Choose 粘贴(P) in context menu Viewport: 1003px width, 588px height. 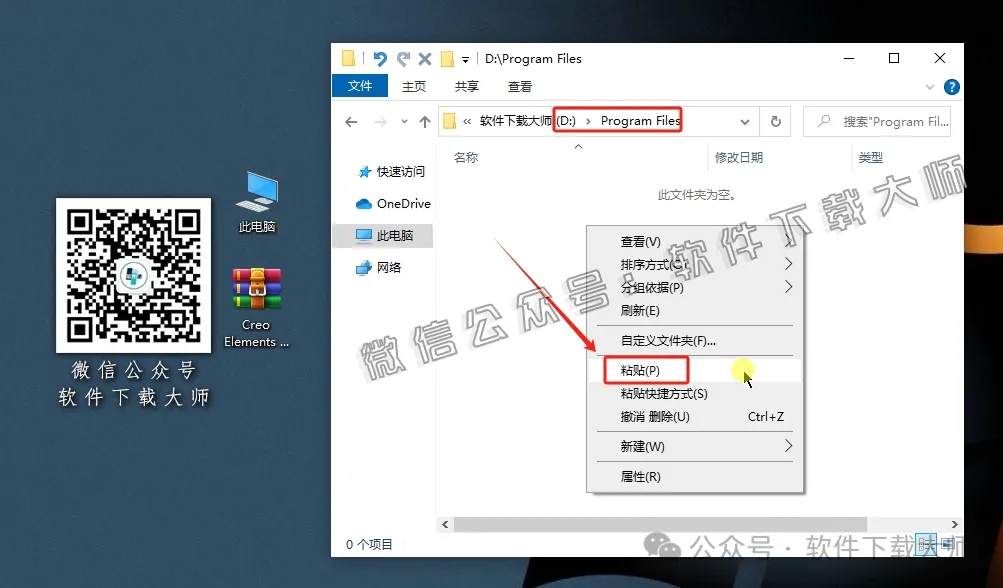[x=695, y=370]
